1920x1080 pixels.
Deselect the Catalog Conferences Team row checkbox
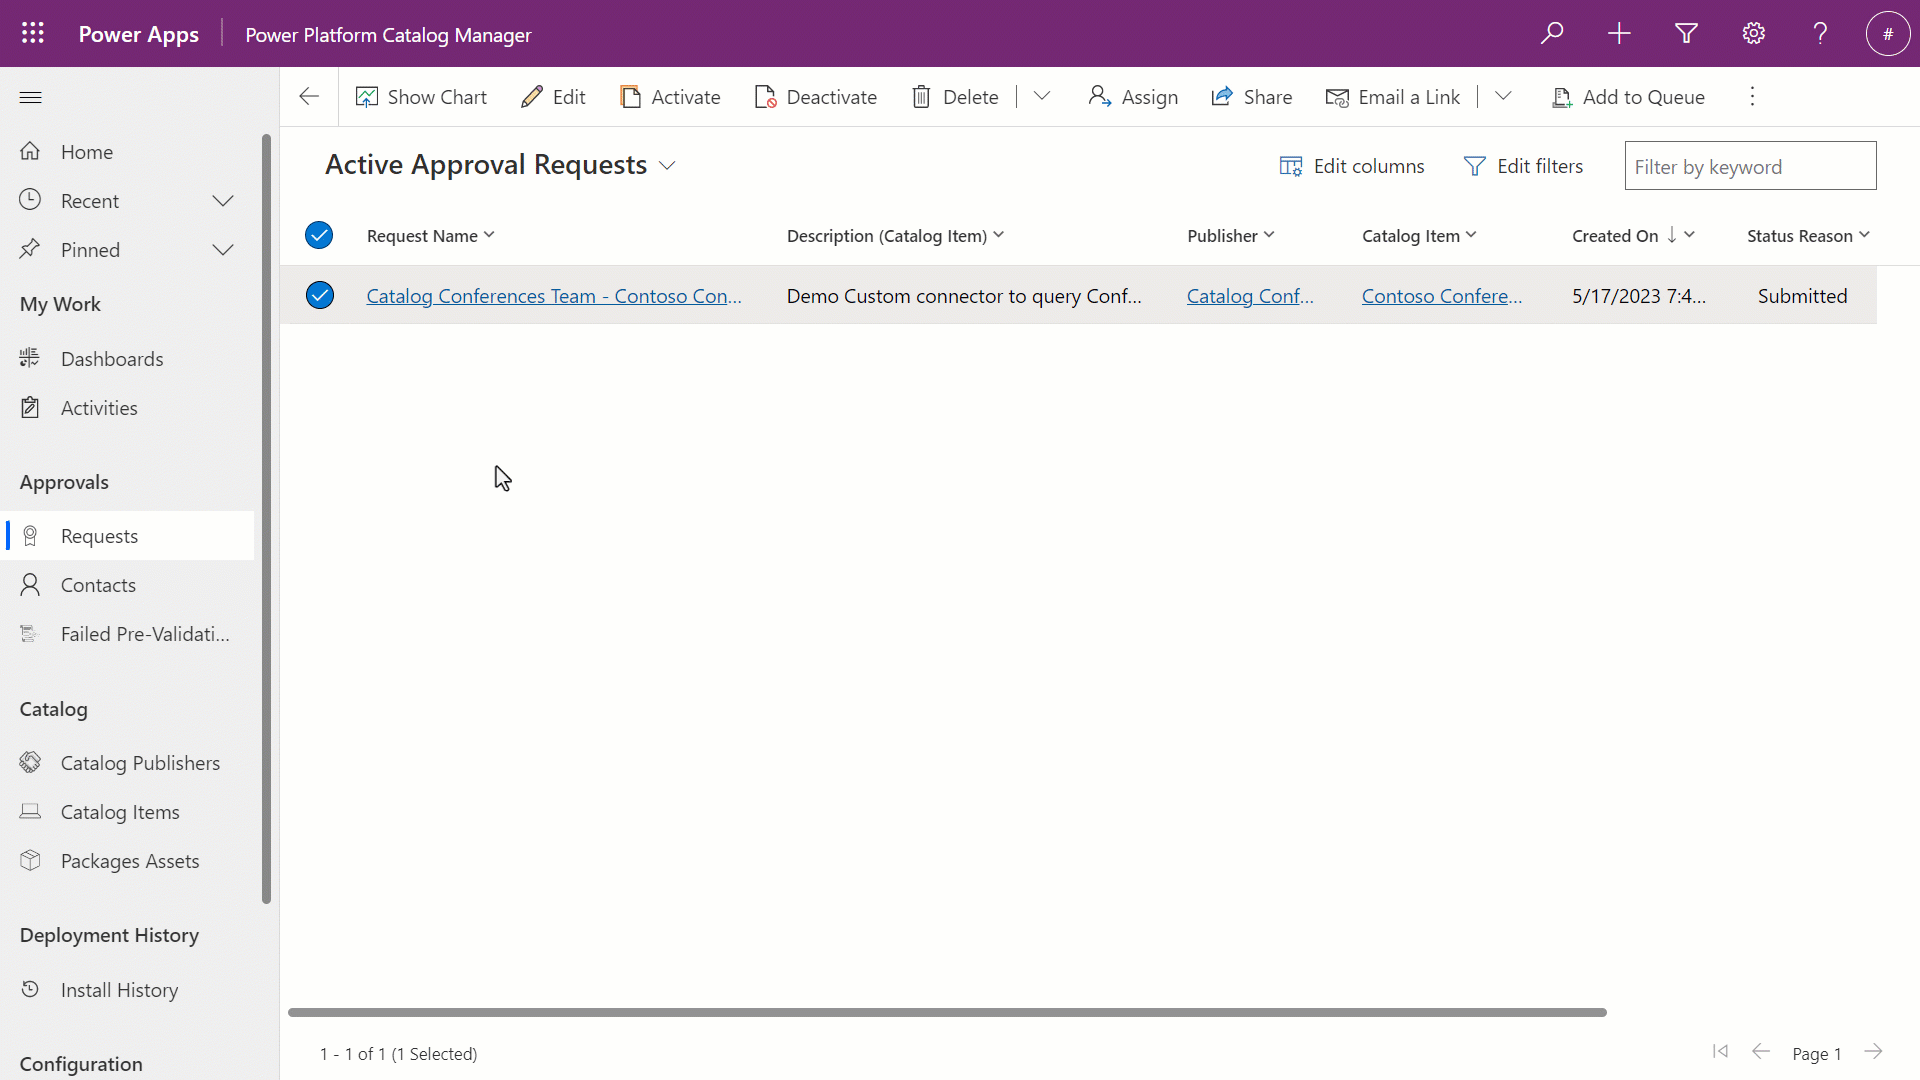319,294
